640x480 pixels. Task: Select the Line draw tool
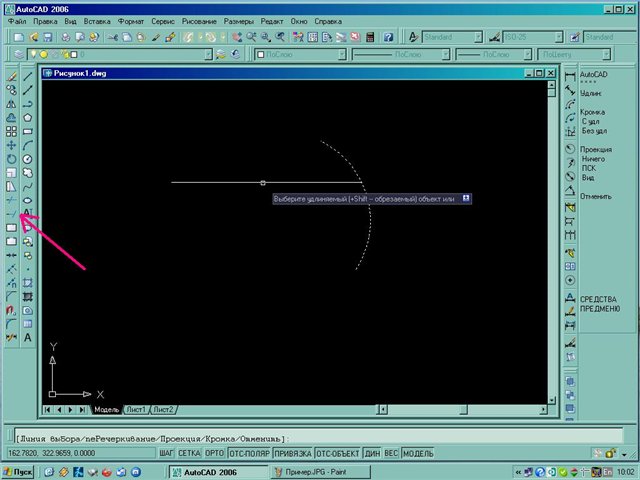(27, 76)
